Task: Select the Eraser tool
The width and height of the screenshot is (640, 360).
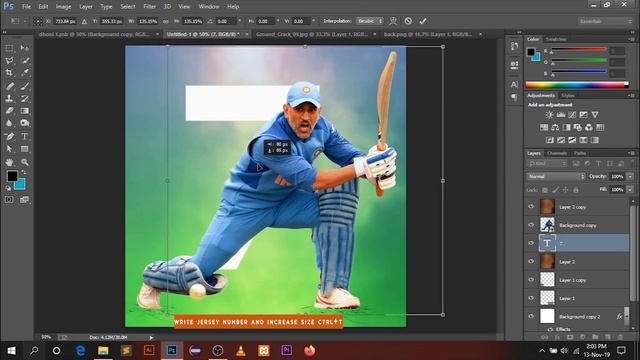Action: point(9,111)
